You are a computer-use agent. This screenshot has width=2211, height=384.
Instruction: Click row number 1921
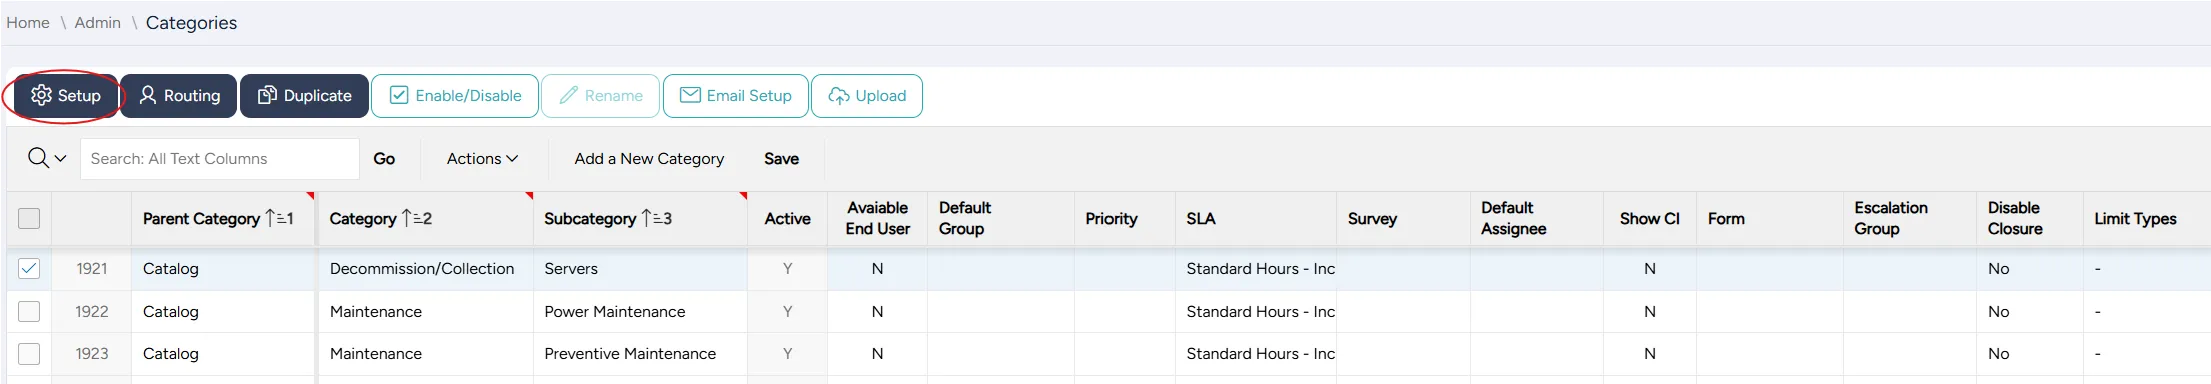(x=91, y=268)
